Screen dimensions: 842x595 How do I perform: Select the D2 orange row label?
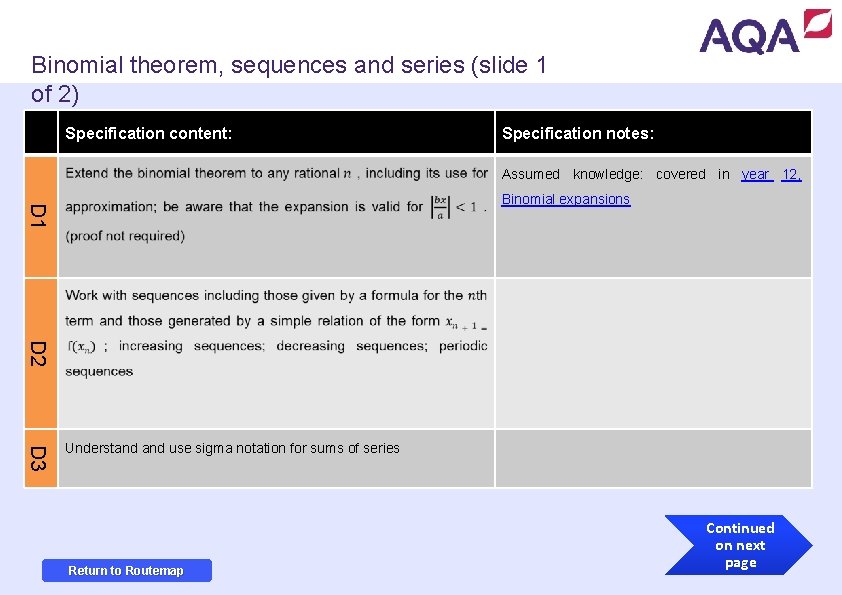[x=40, y=353]
